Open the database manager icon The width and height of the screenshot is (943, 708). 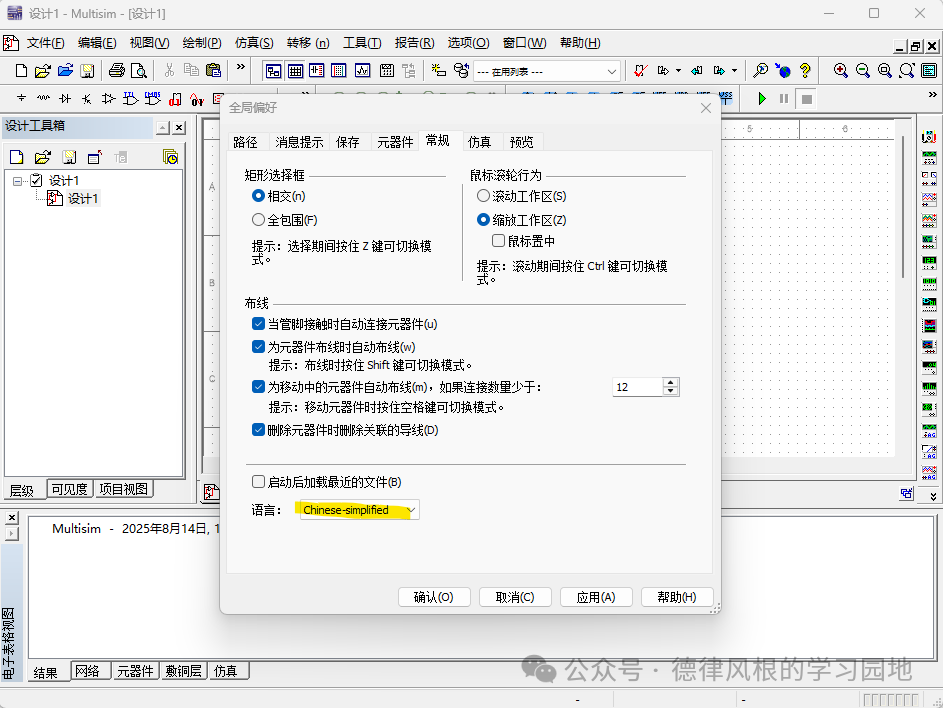pyautogui.click(x=461, y=71)
